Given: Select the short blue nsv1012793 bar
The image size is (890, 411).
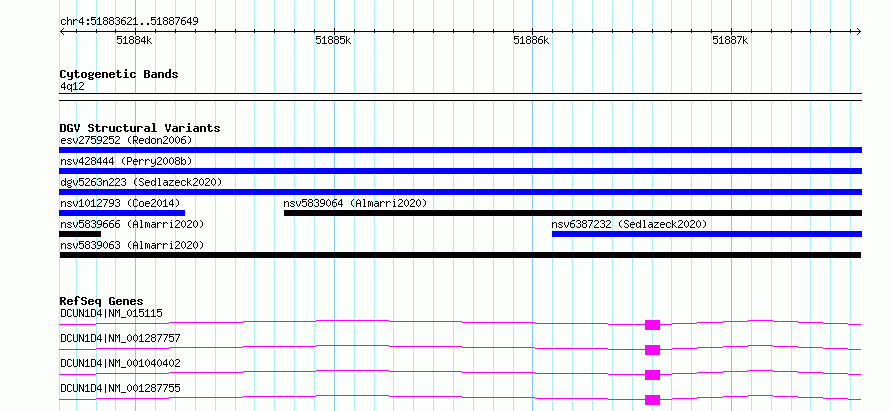Looking at the screenshot, I should click(x=122, y=213).
